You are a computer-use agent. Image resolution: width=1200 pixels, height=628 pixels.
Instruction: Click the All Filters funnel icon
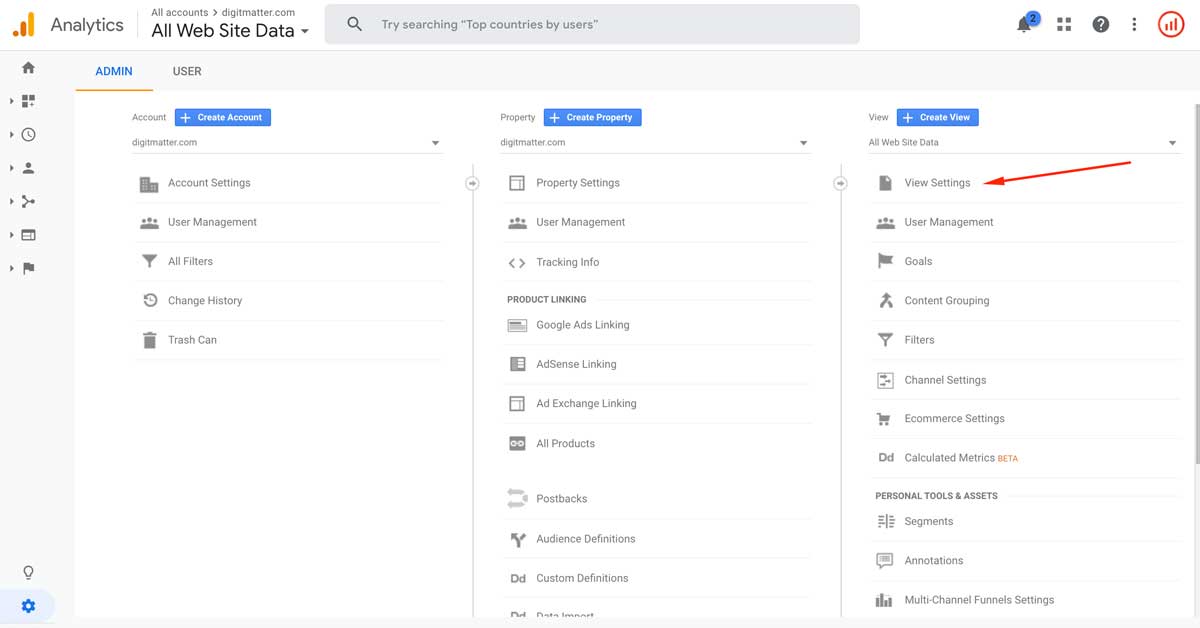(x=149, y=262)
